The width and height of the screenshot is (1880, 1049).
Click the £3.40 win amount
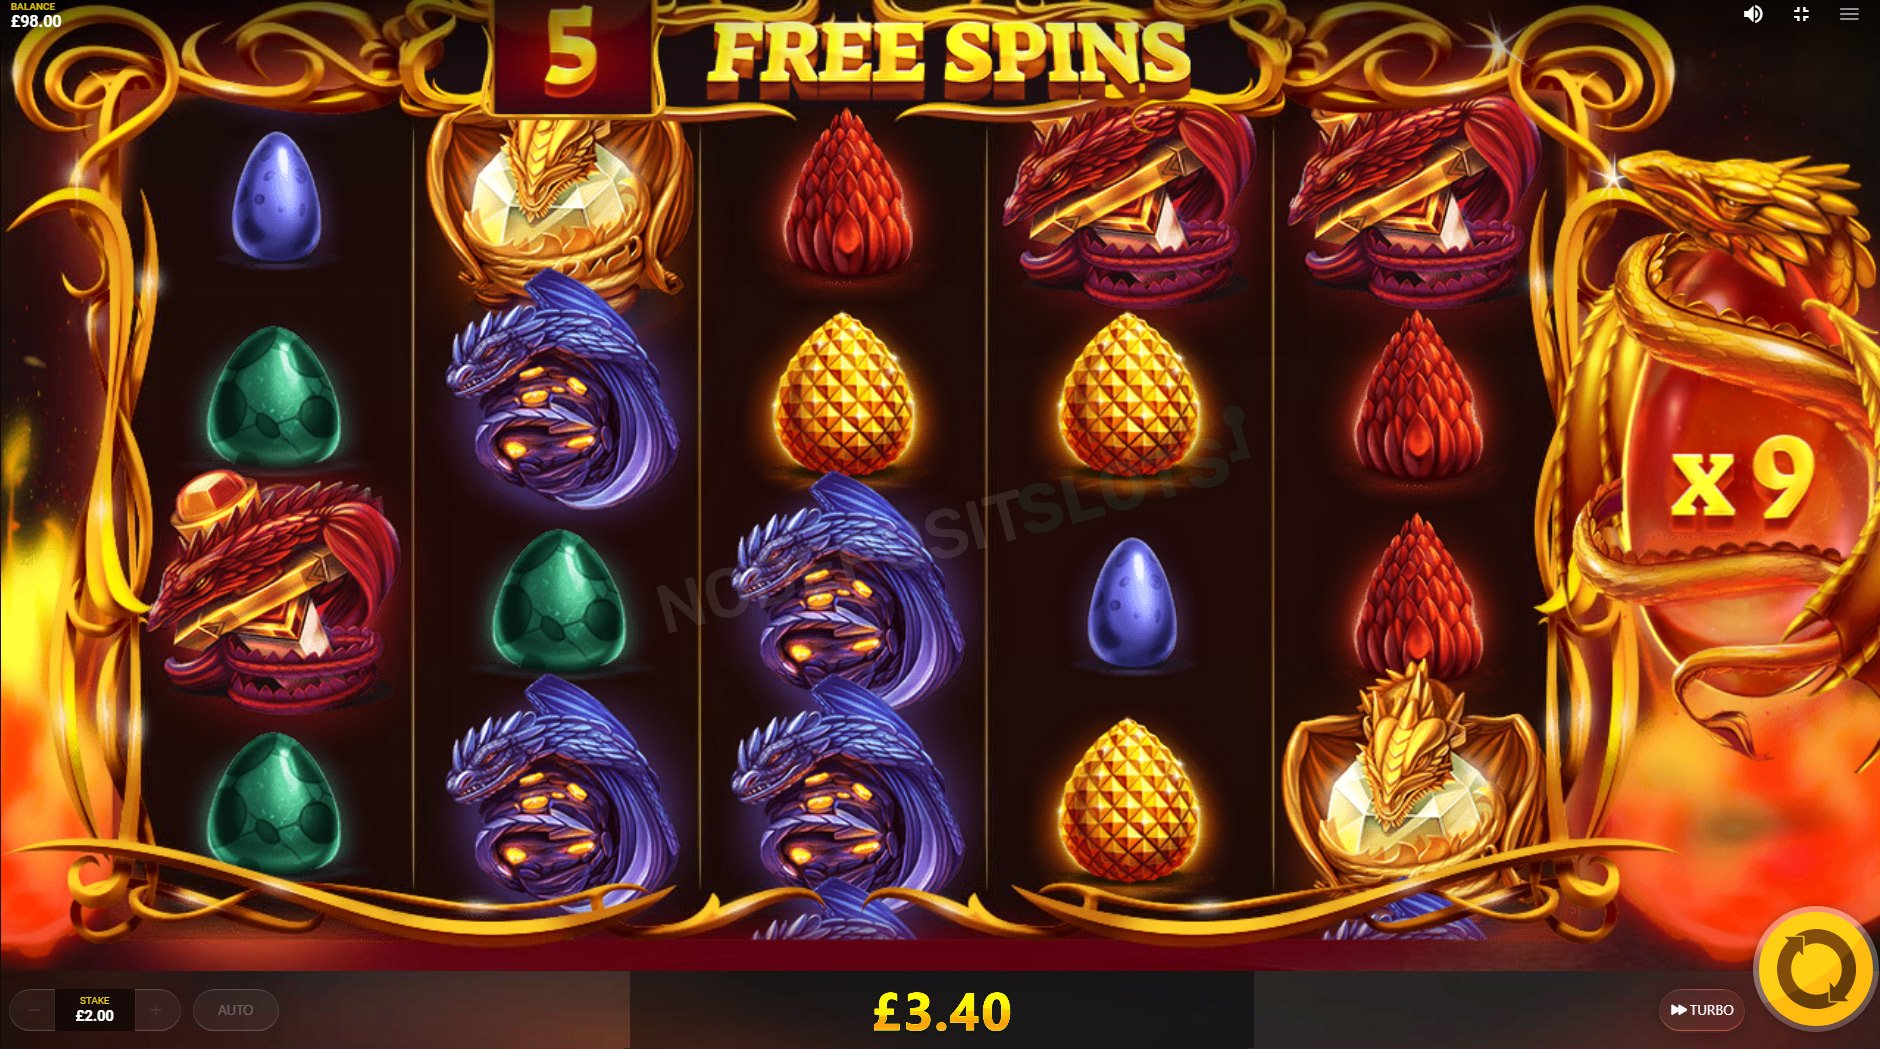pos(942,1011)
